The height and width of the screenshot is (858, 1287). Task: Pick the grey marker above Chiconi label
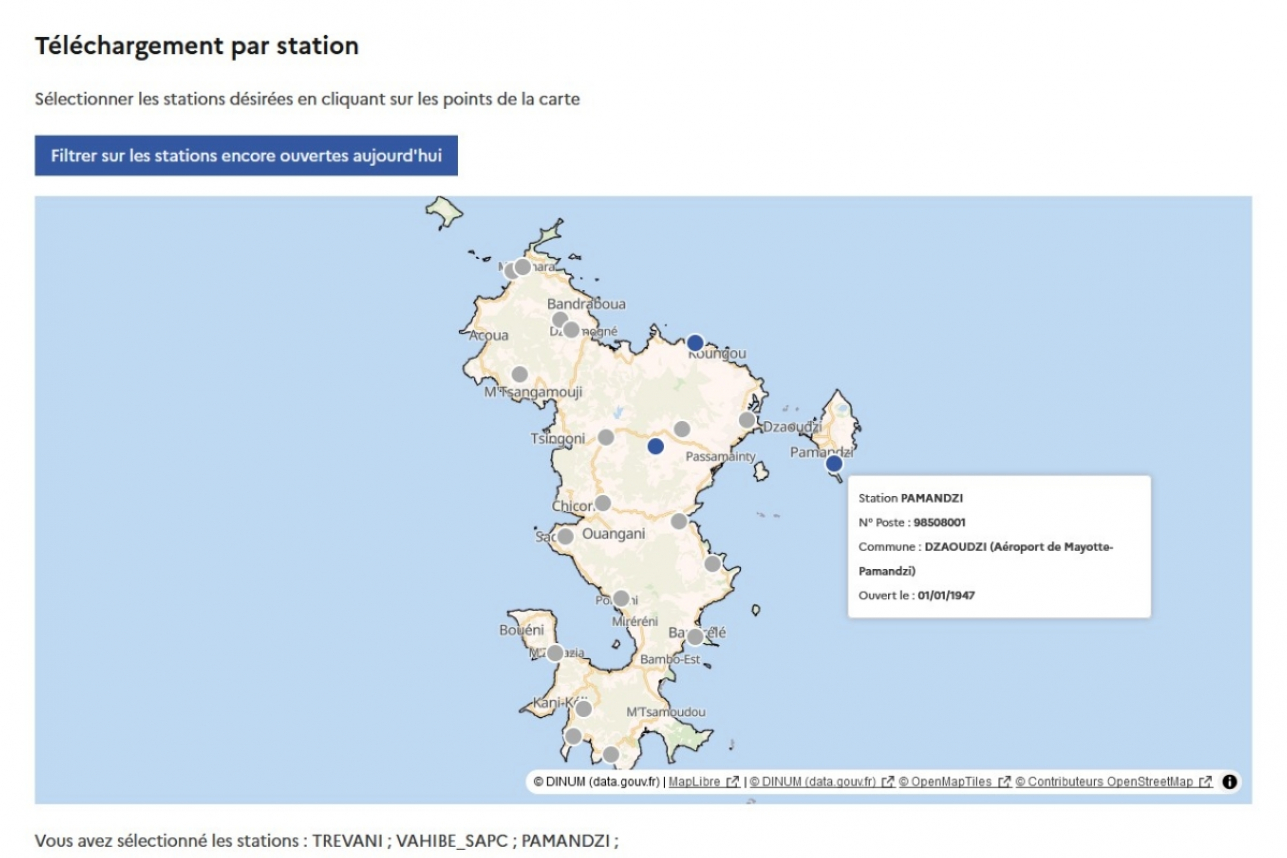pos(603,503)
